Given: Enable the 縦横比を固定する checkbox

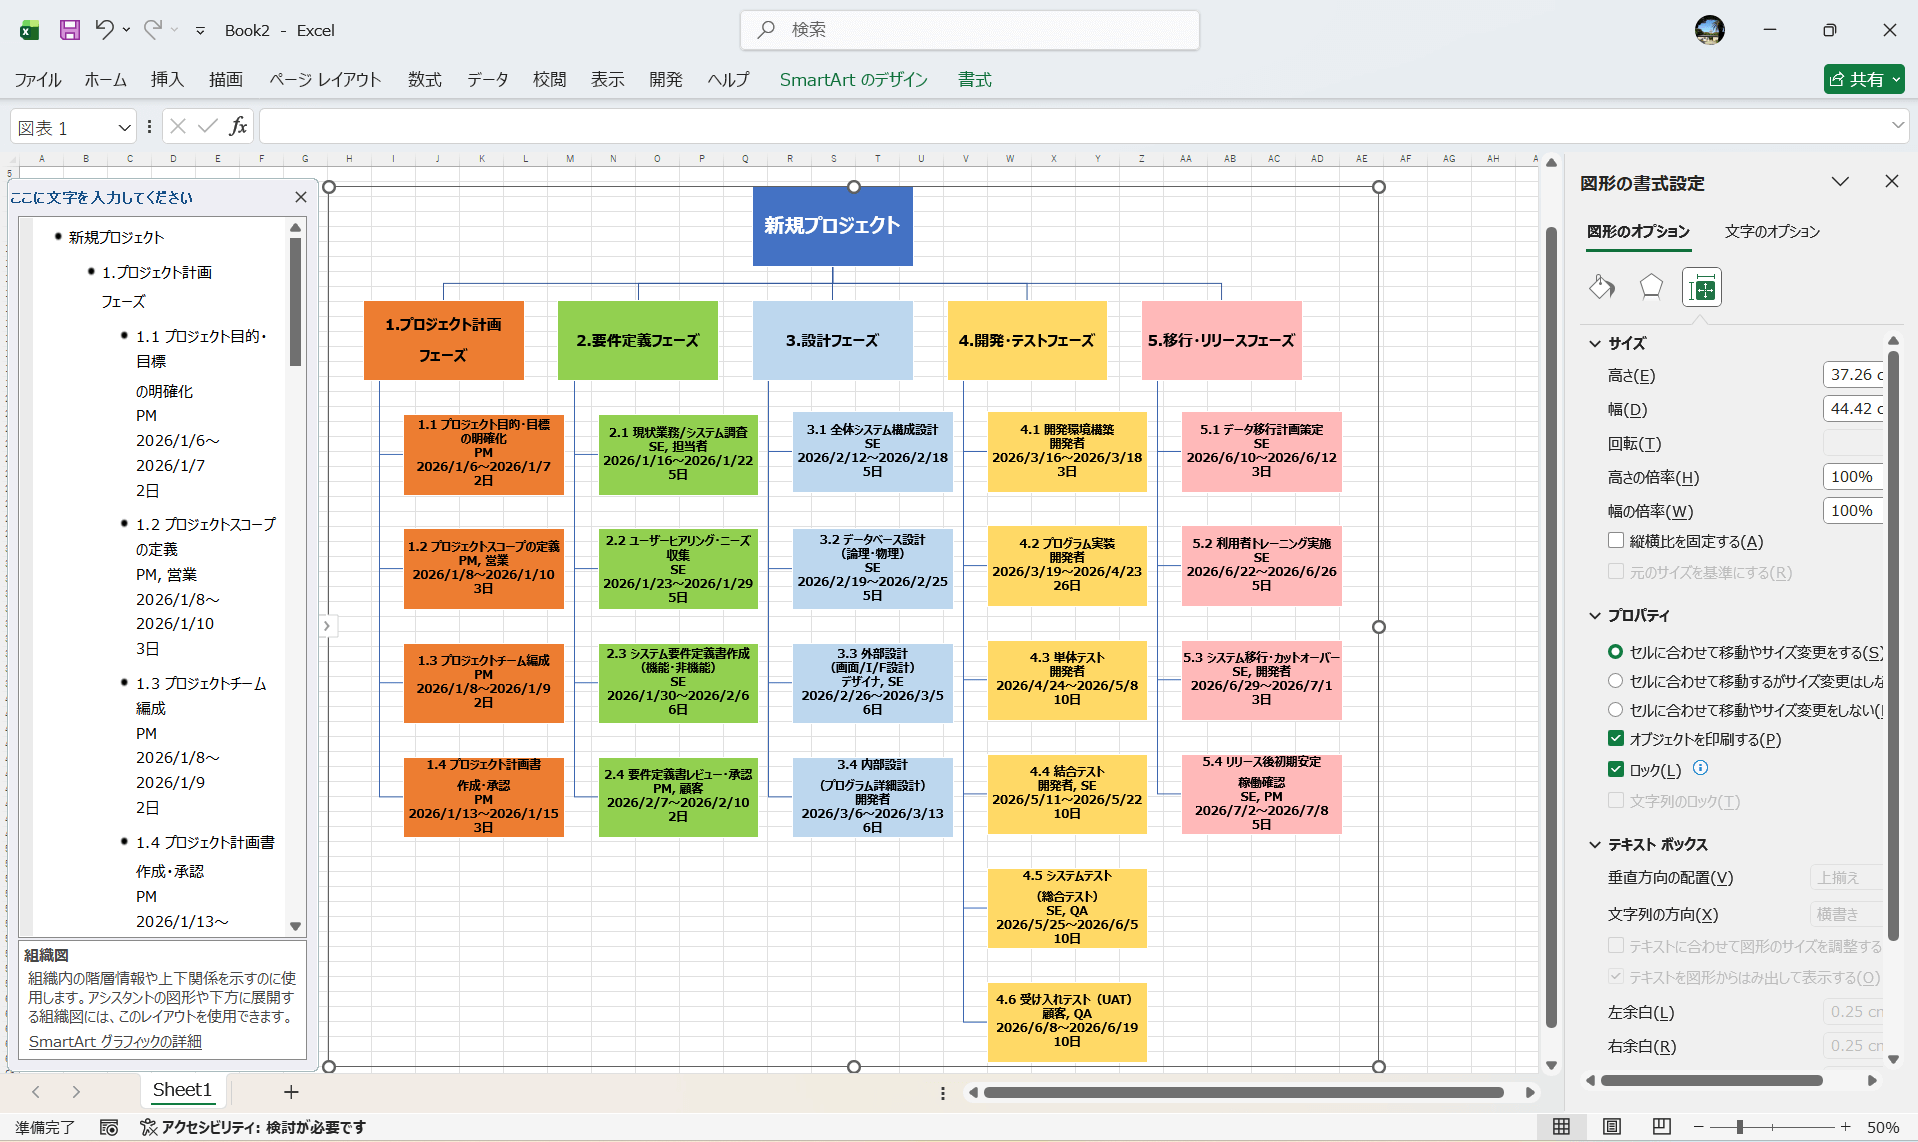Looking at the screenshot, I should [x=1615, y=541].
